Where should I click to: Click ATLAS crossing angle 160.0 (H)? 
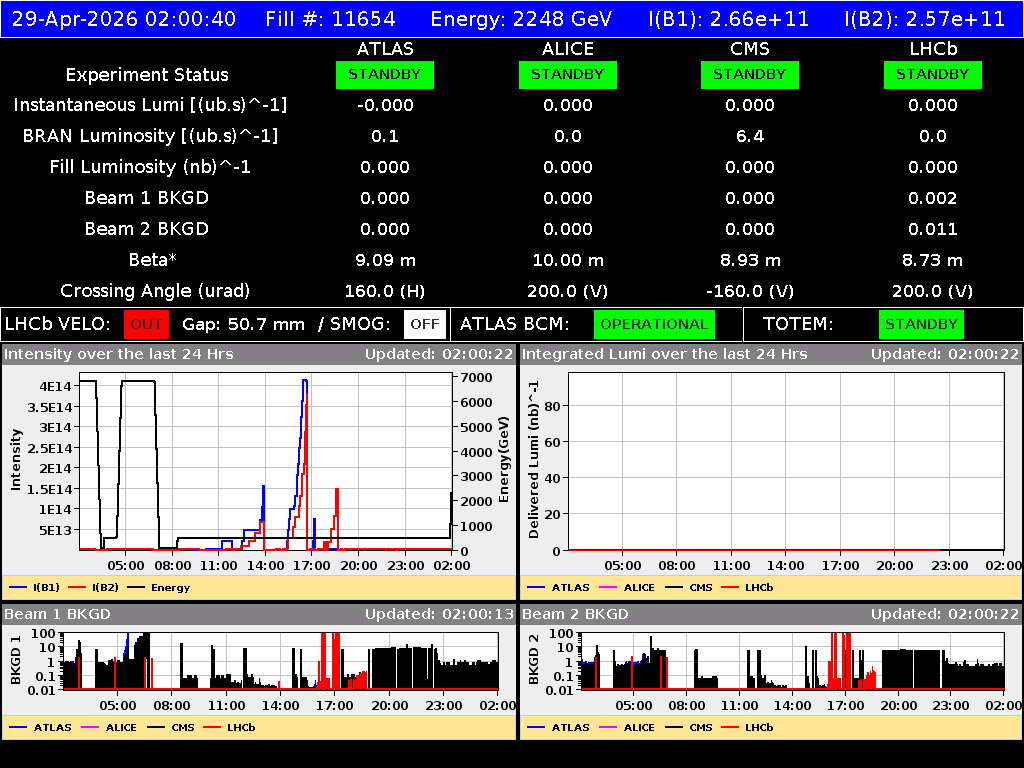coord(385,291)
